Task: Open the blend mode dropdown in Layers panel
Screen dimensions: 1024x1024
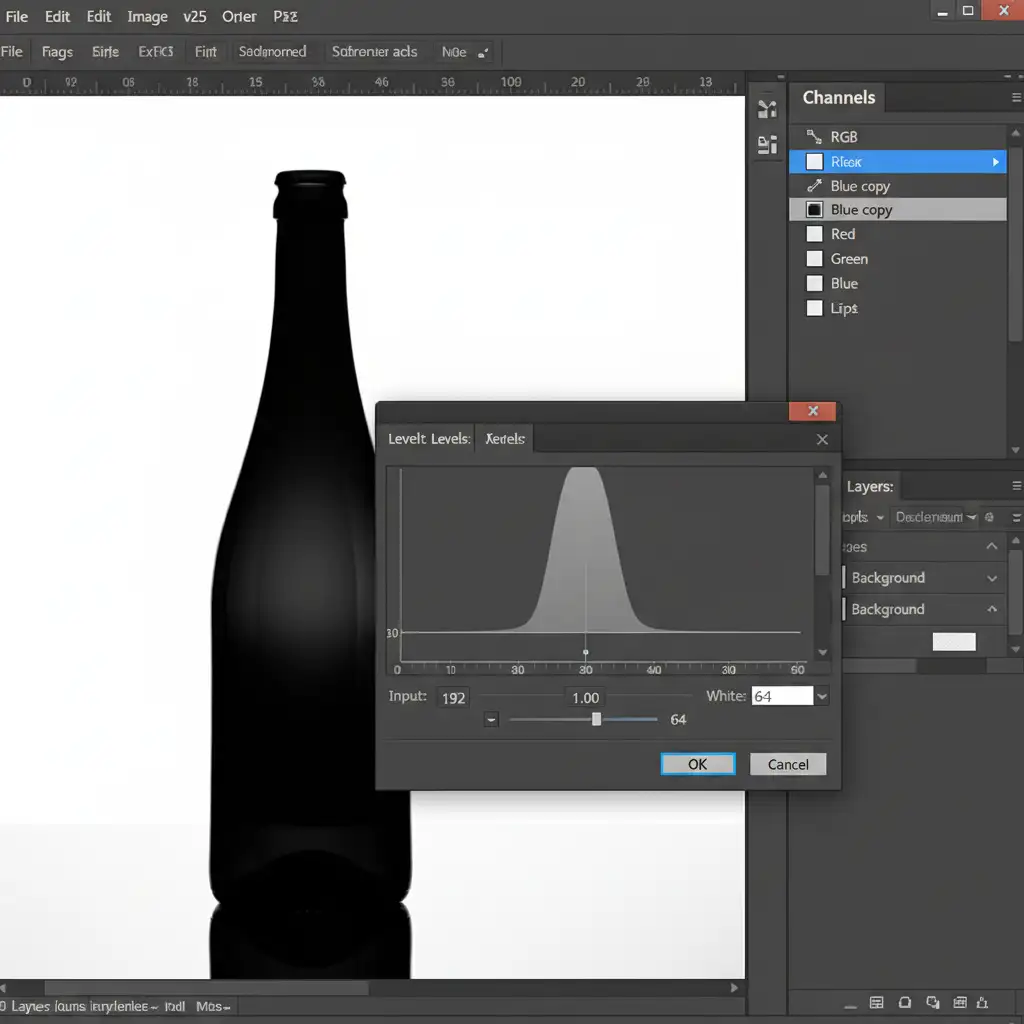Action: tap(935, 517)
